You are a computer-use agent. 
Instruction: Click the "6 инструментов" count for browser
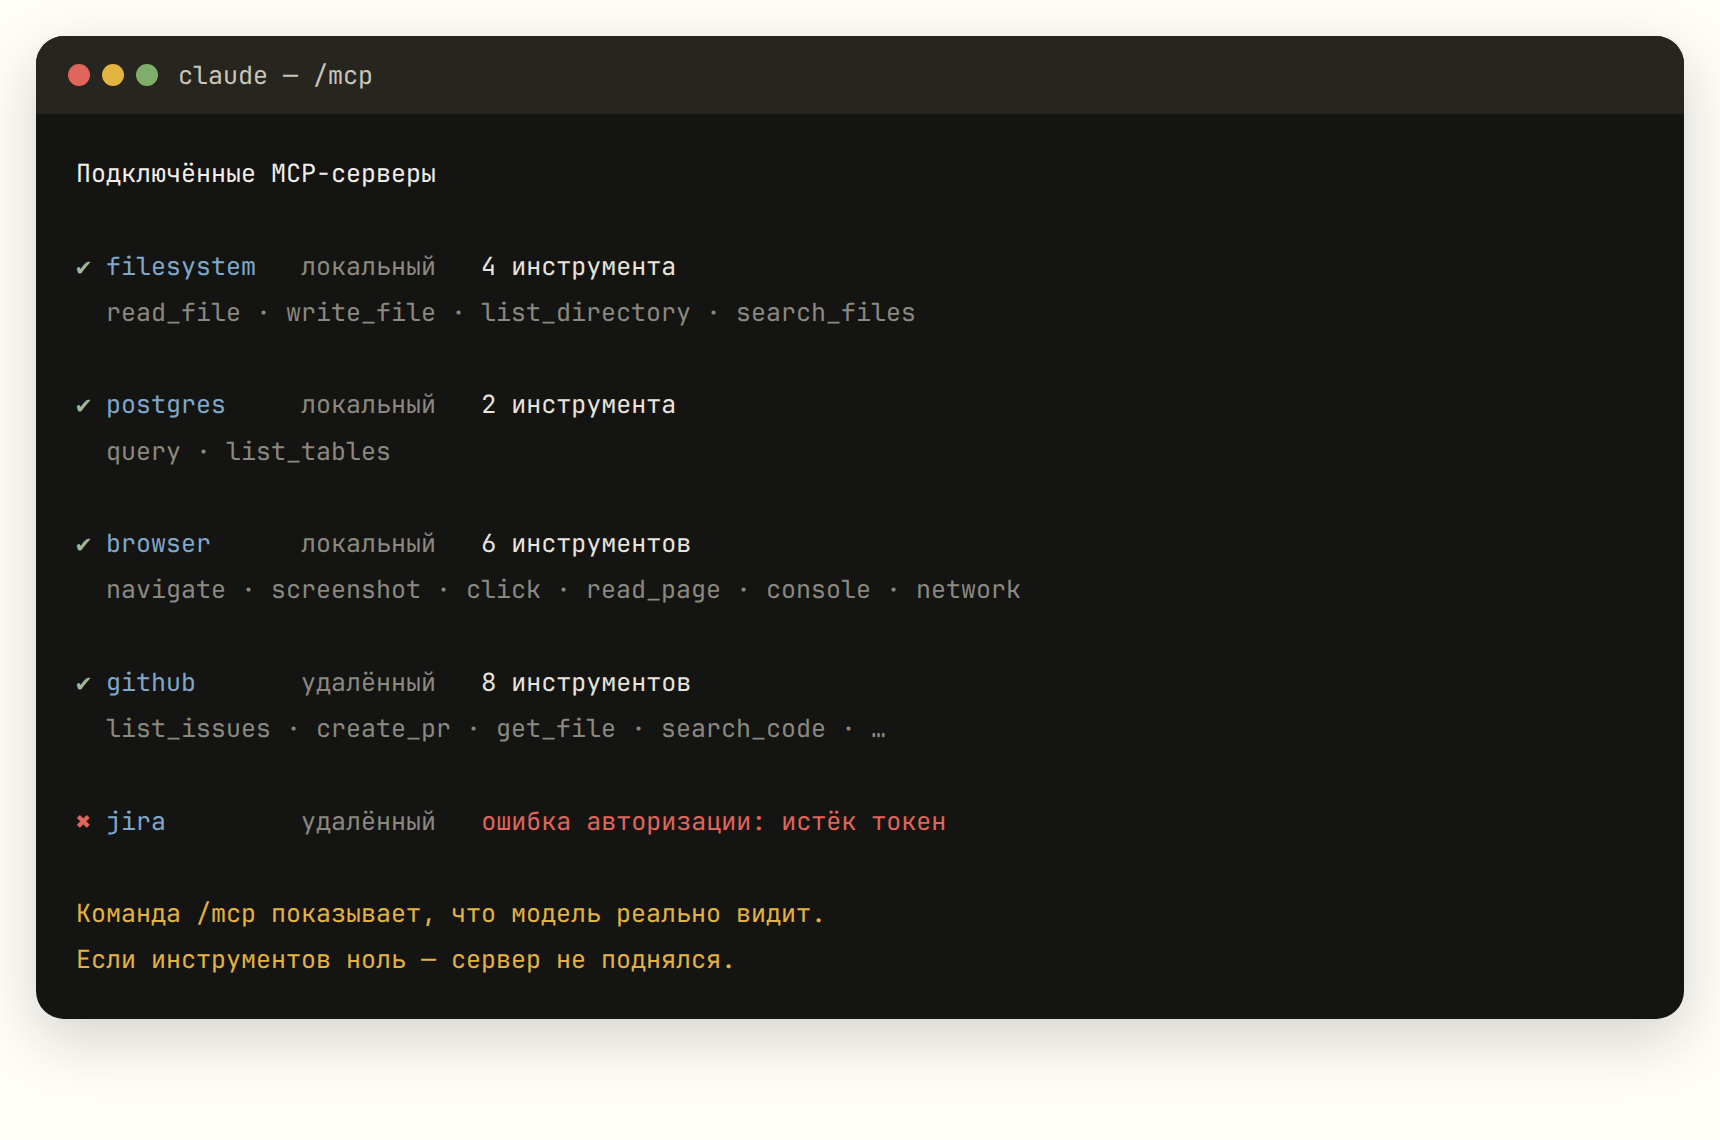(x=586, y=544)
